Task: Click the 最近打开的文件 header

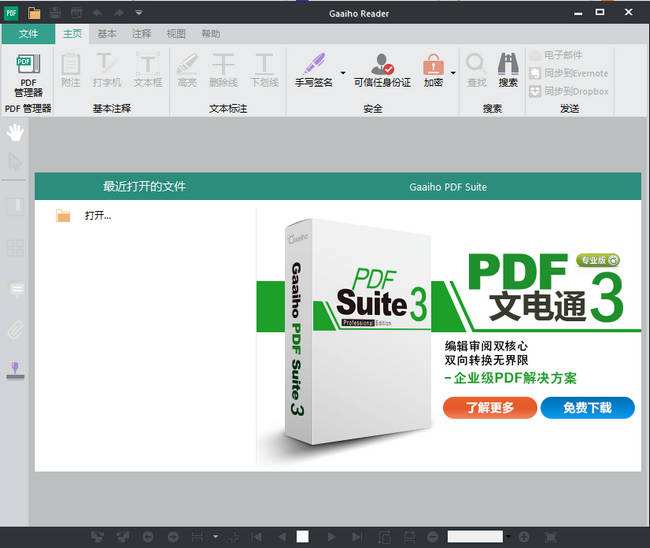Action: 144,186
